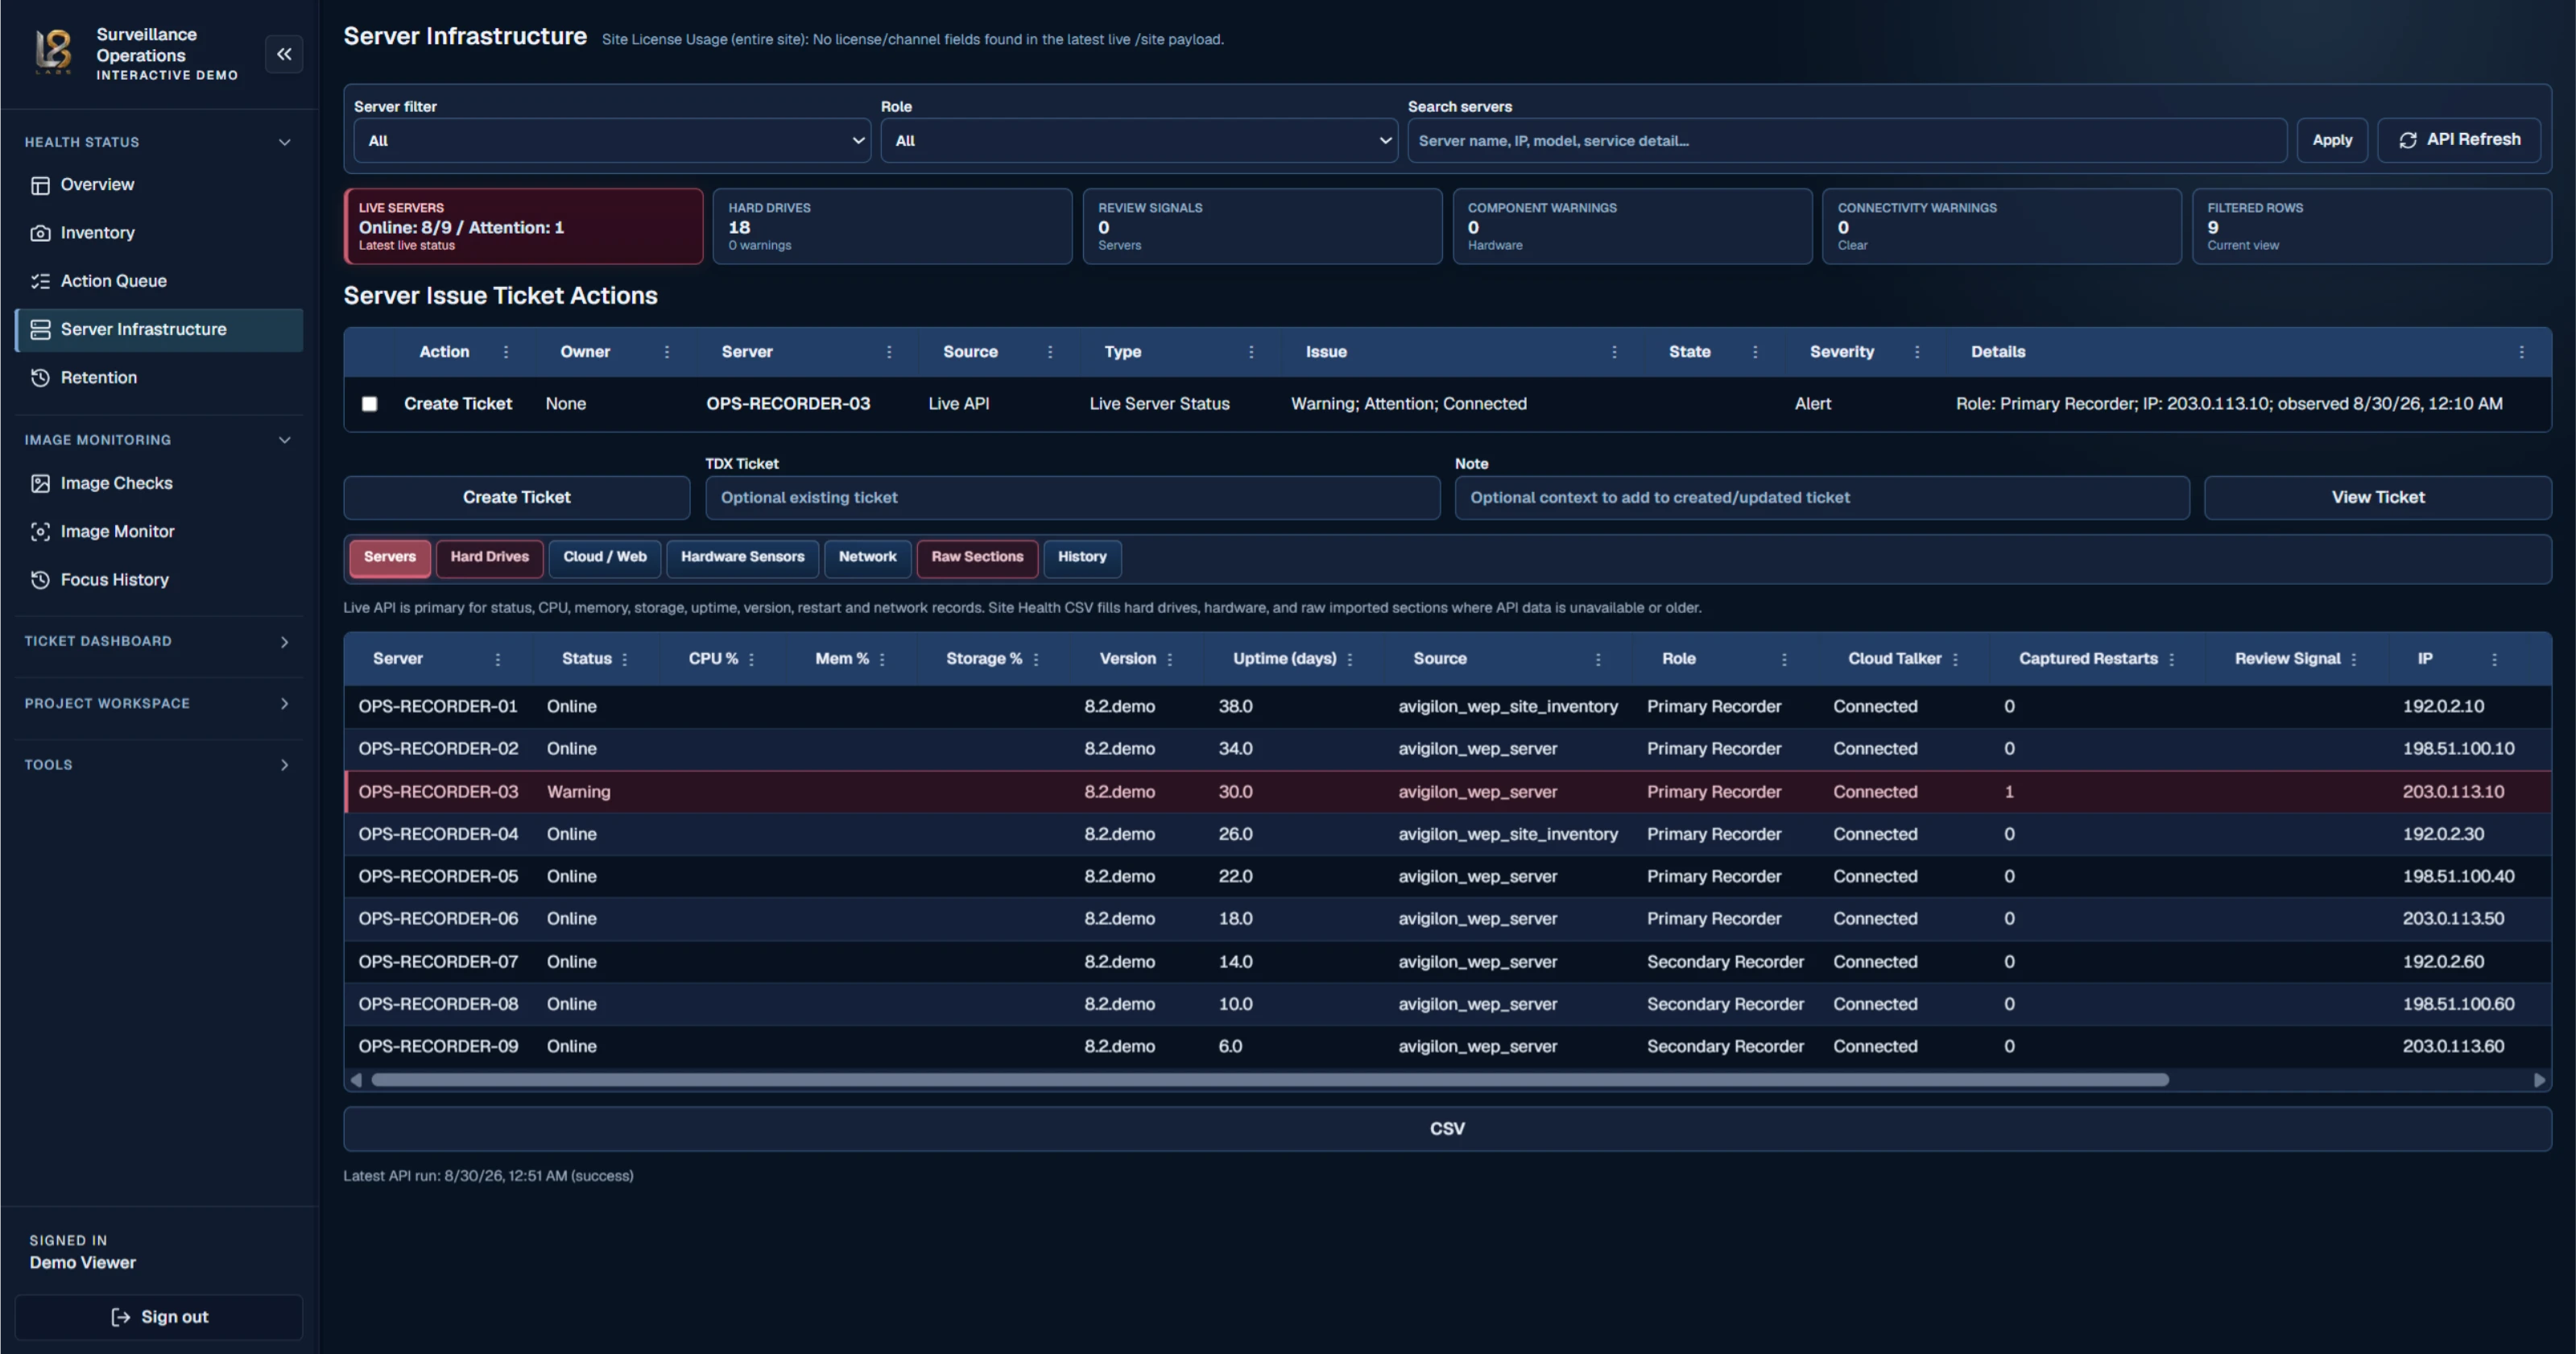Click the horizontal scrollbar under server table

click(x=1269, y=1080)
